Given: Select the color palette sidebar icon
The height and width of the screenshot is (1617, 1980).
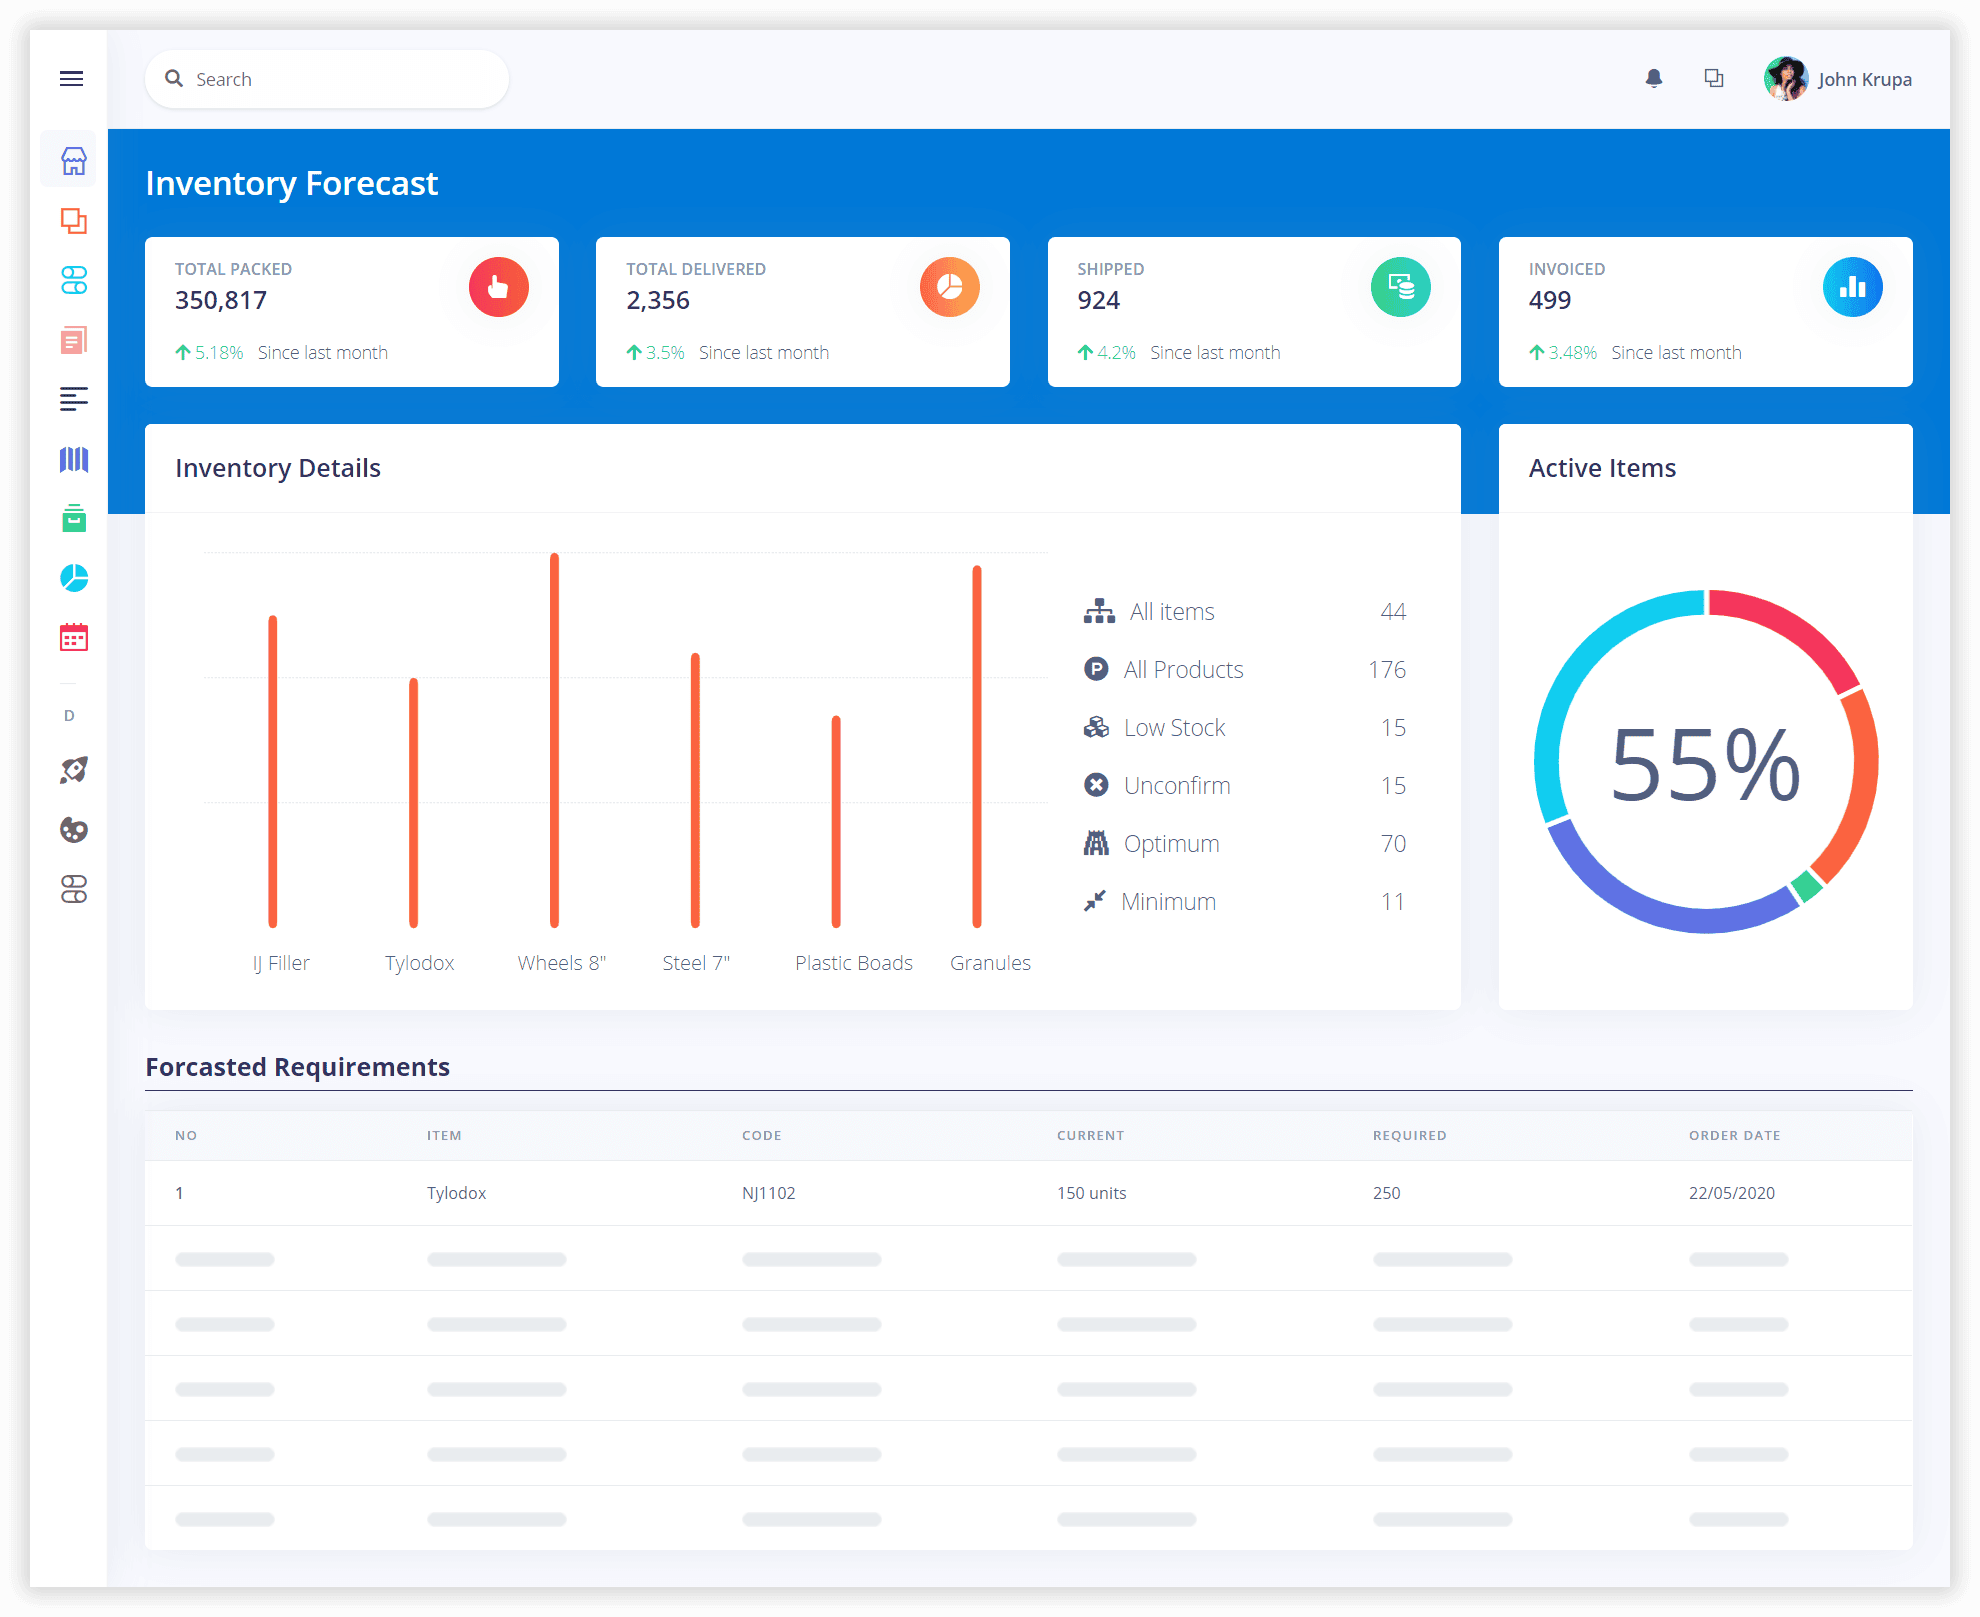Looking at the screenshot, I should [x=73, y=830].
